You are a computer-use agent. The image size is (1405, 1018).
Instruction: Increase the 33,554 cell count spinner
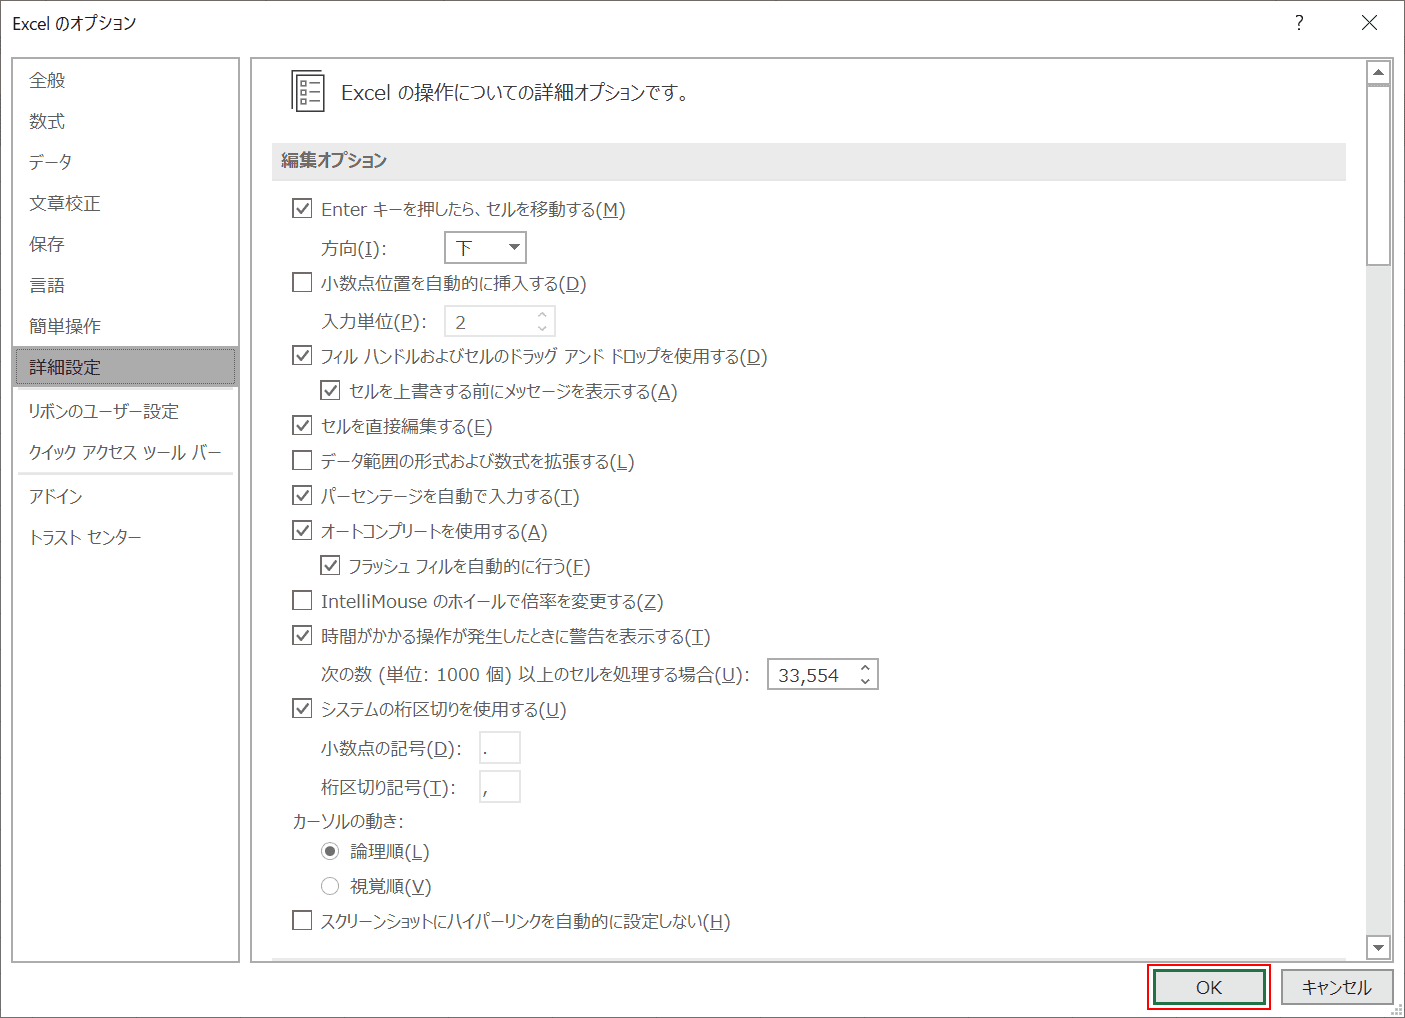[865, 667]
